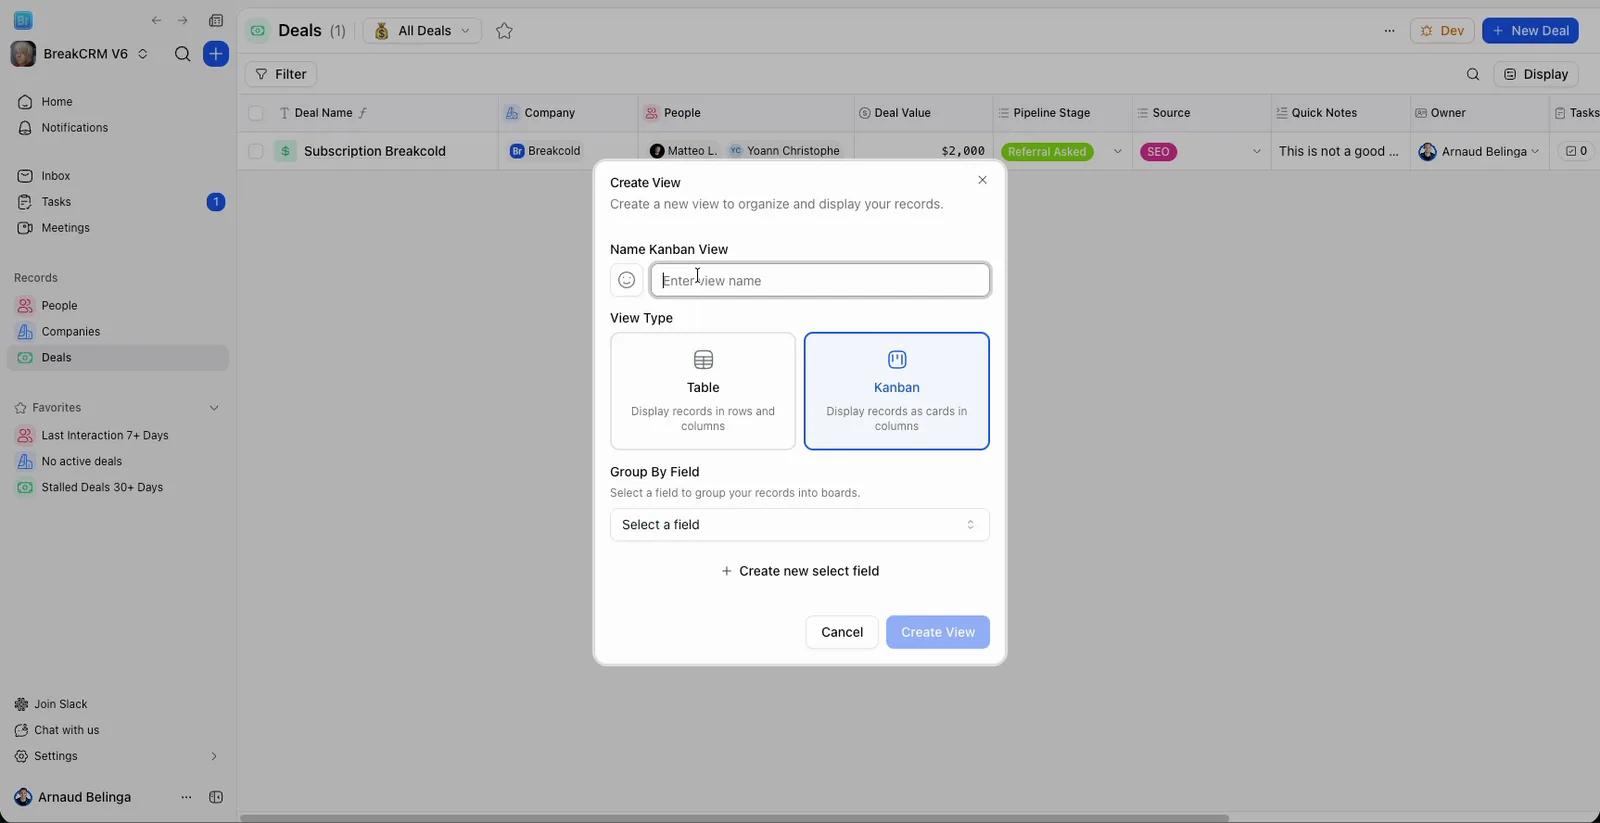The height and width of the screenshot is (823, 1600).
Task: Open Owner dropdown for Arnaud Belinga
Action: (x=1535, y=152)
